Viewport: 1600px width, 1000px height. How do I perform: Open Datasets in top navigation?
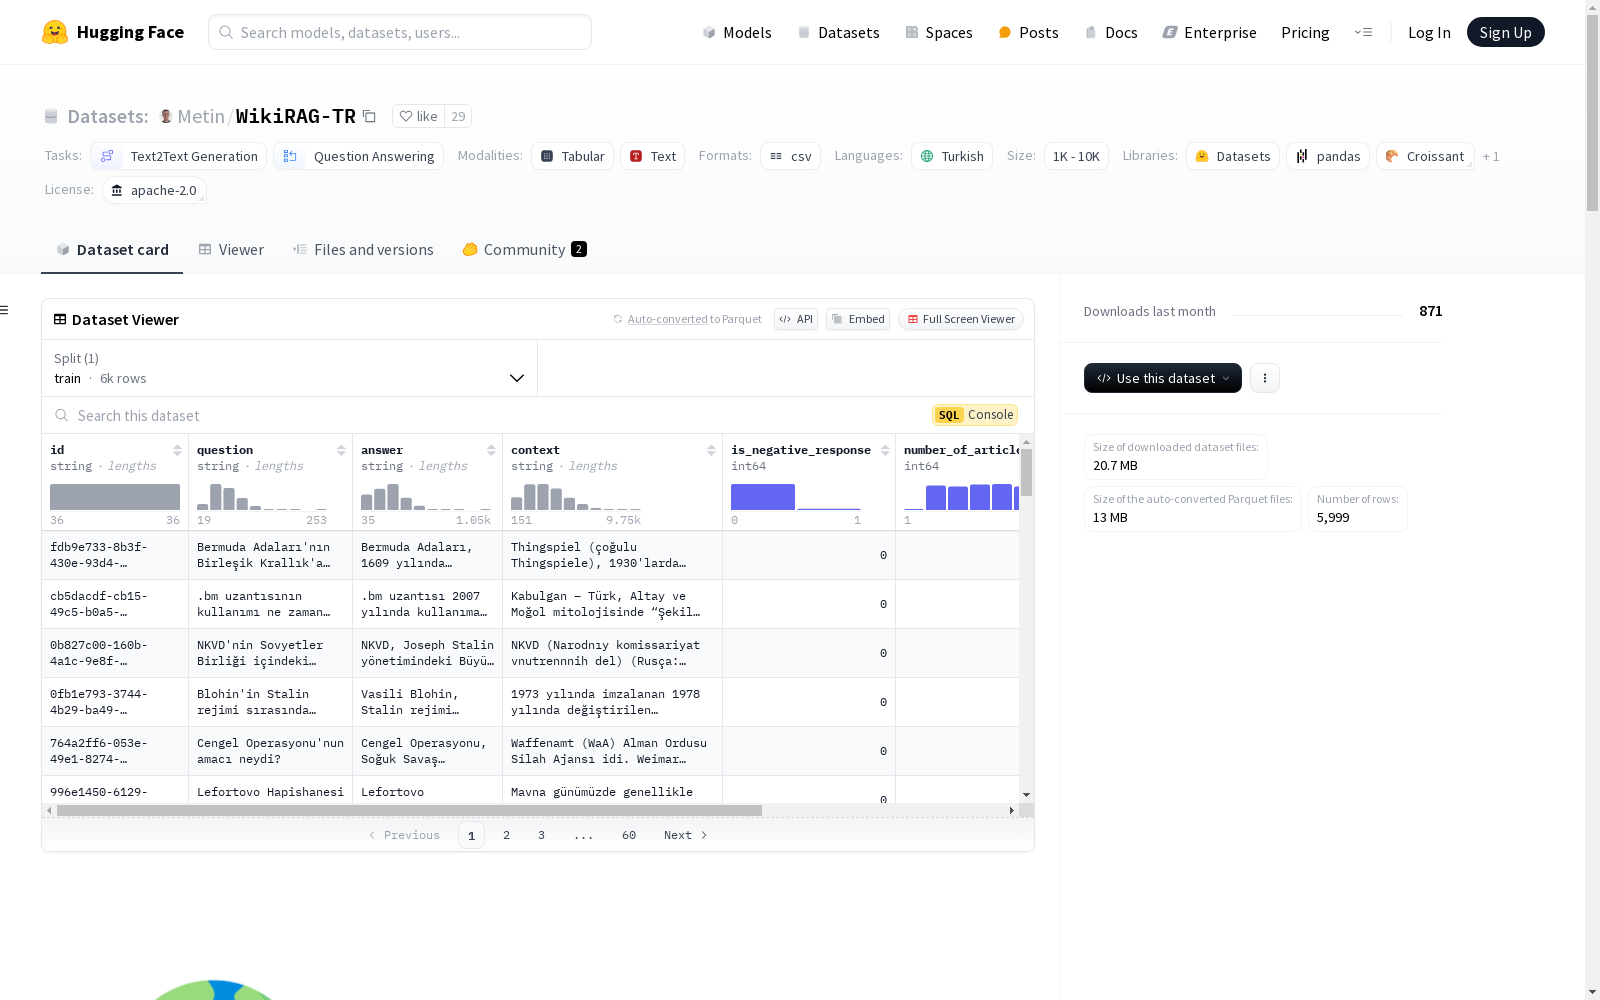pos(838,32)
